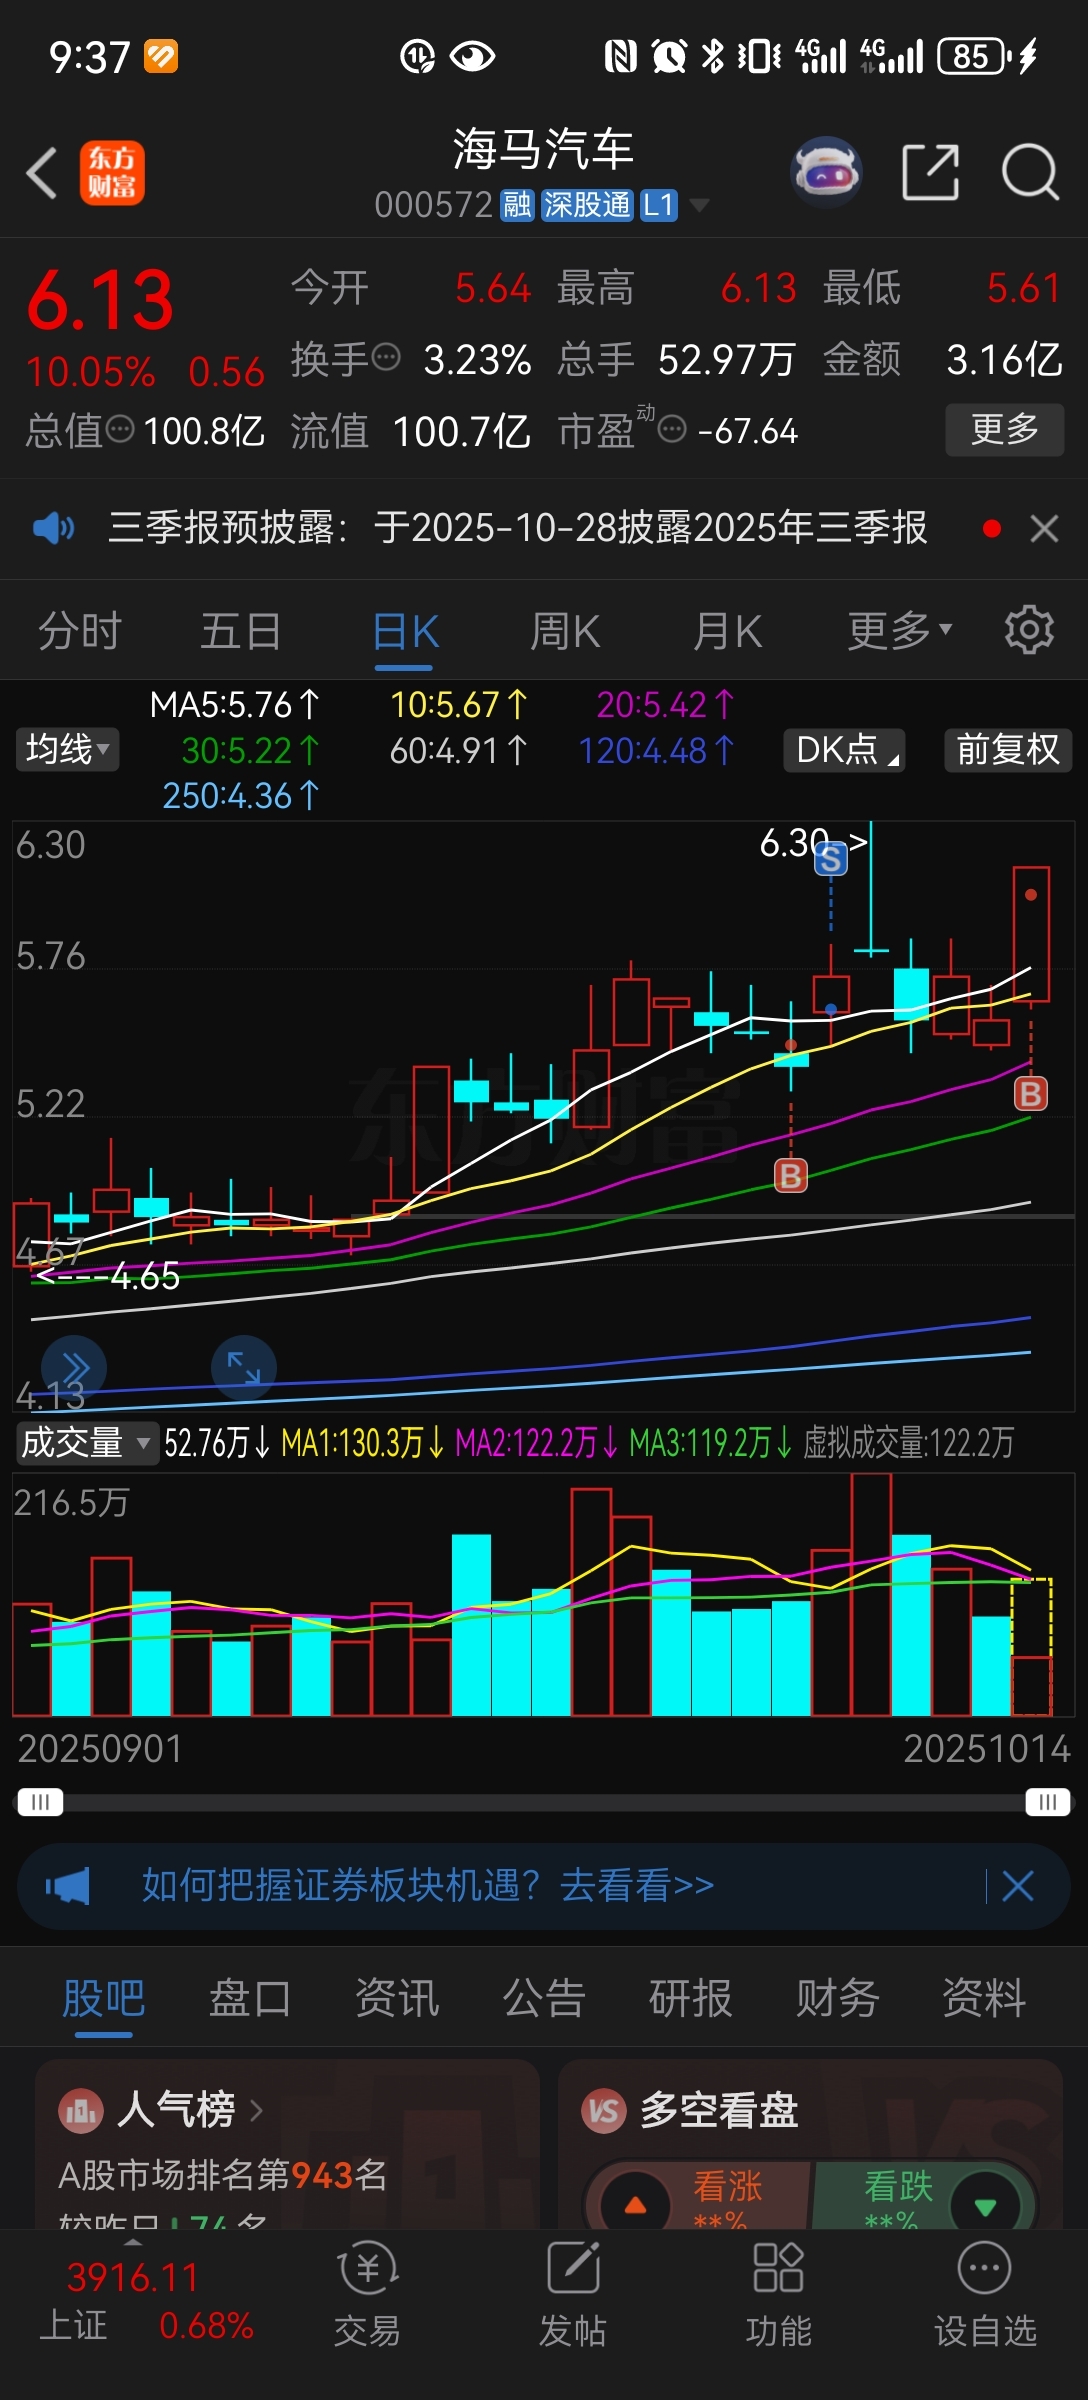Screen dimensions: 1088x2400
Task: Expand 人气榜 chevron arrow
Action: coord(256,2111)
